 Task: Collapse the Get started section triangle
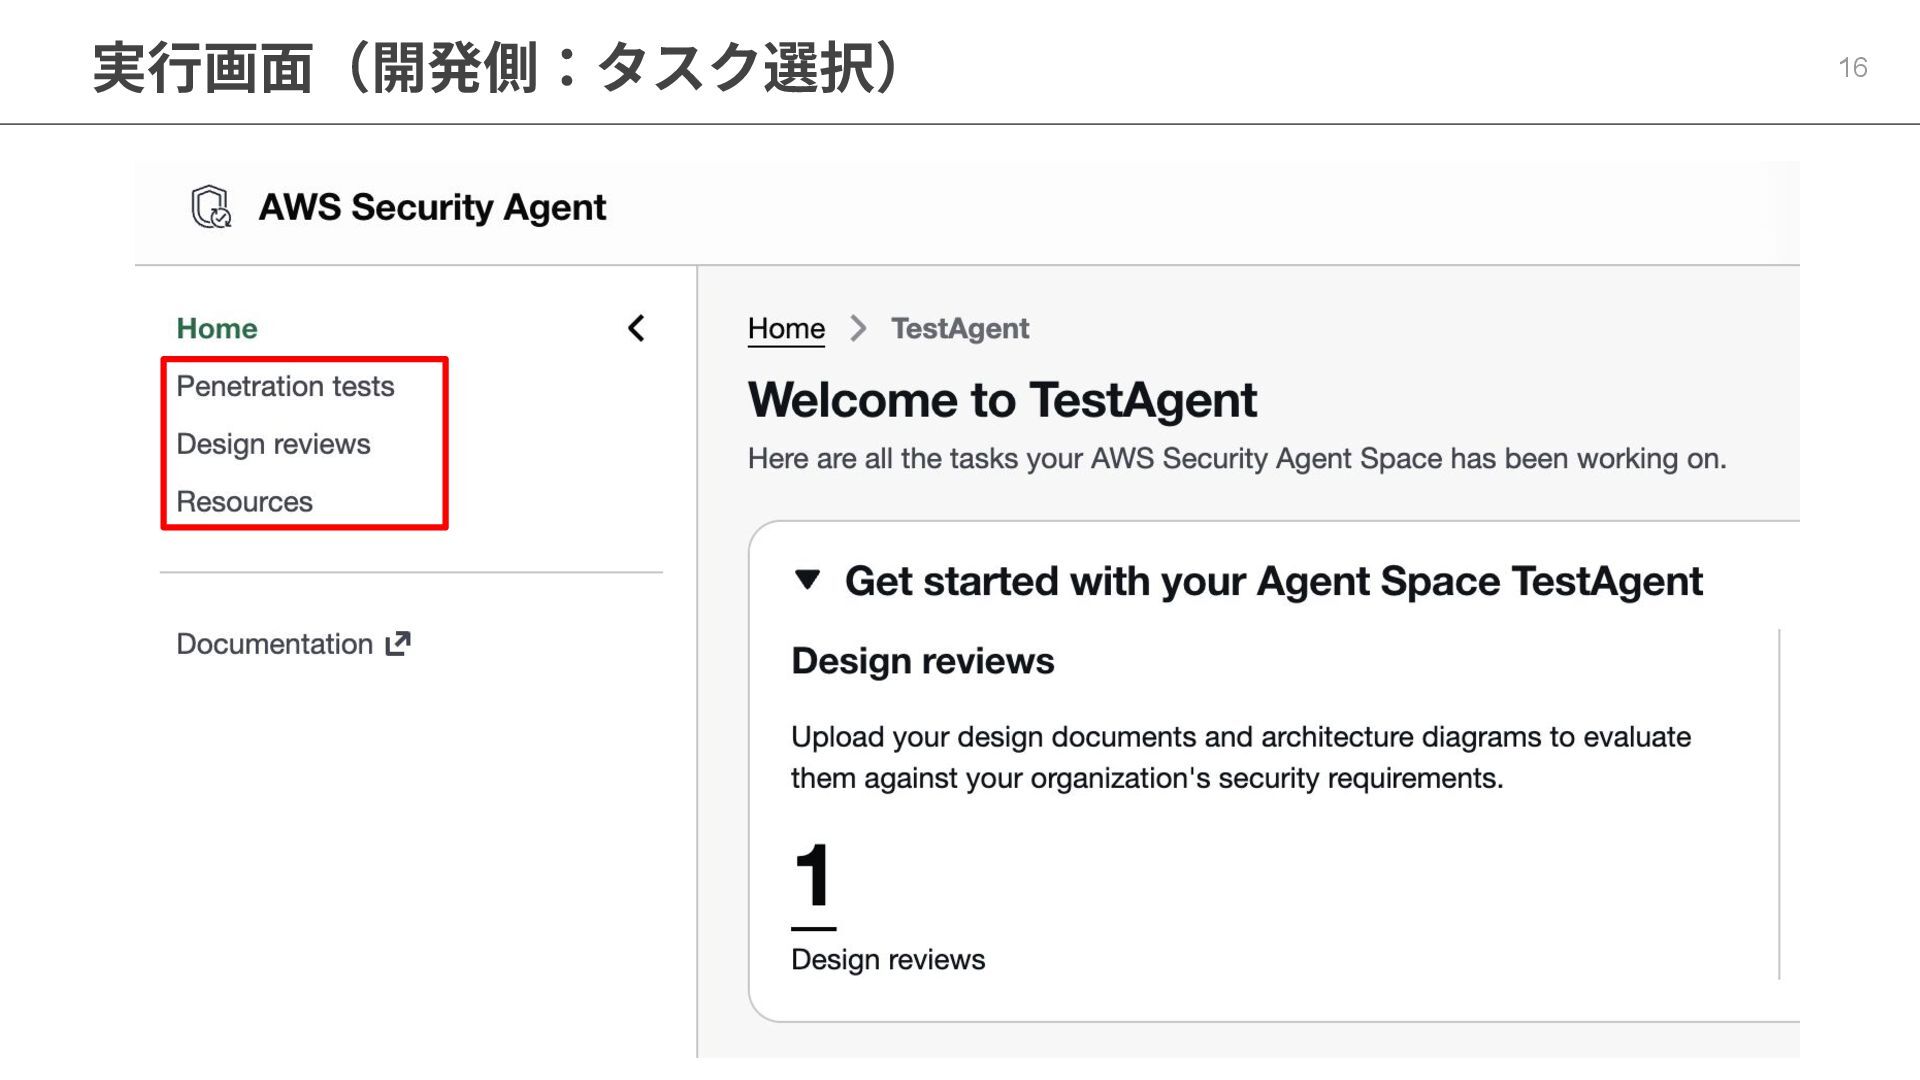(807, 580)
